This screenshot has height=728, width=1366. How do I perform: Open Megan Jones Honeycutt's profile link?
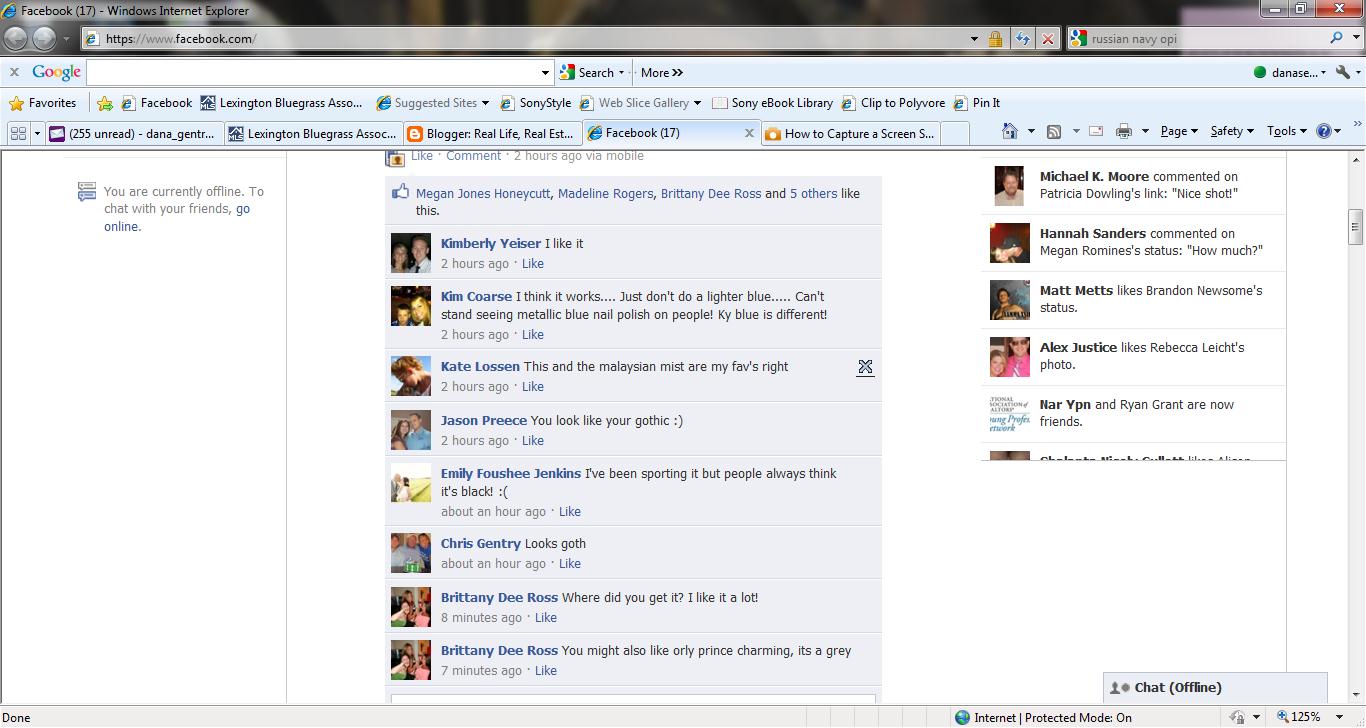coord(483,194)
